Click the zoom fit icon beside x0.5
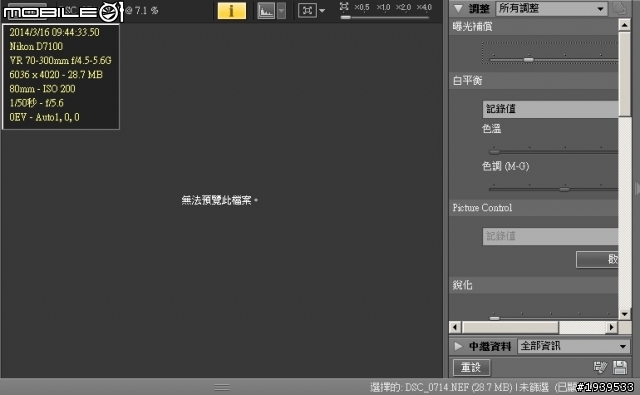Viewport: 640px width, 395px height. (344, 6)
